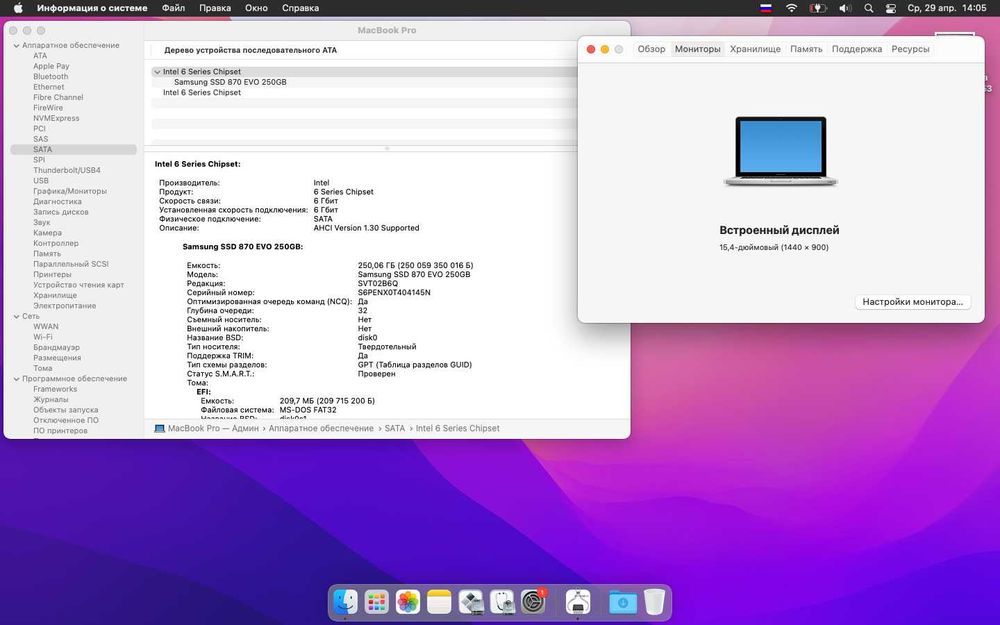Switch to the Мониторы tab
Image resolution: width=1000 pixels, height=625 pixels.
click(698, 49)
